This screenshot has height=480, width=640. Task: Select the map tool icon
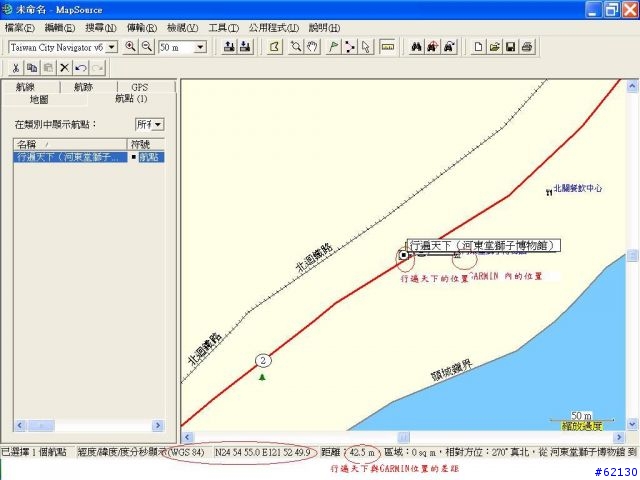[275, 47]
